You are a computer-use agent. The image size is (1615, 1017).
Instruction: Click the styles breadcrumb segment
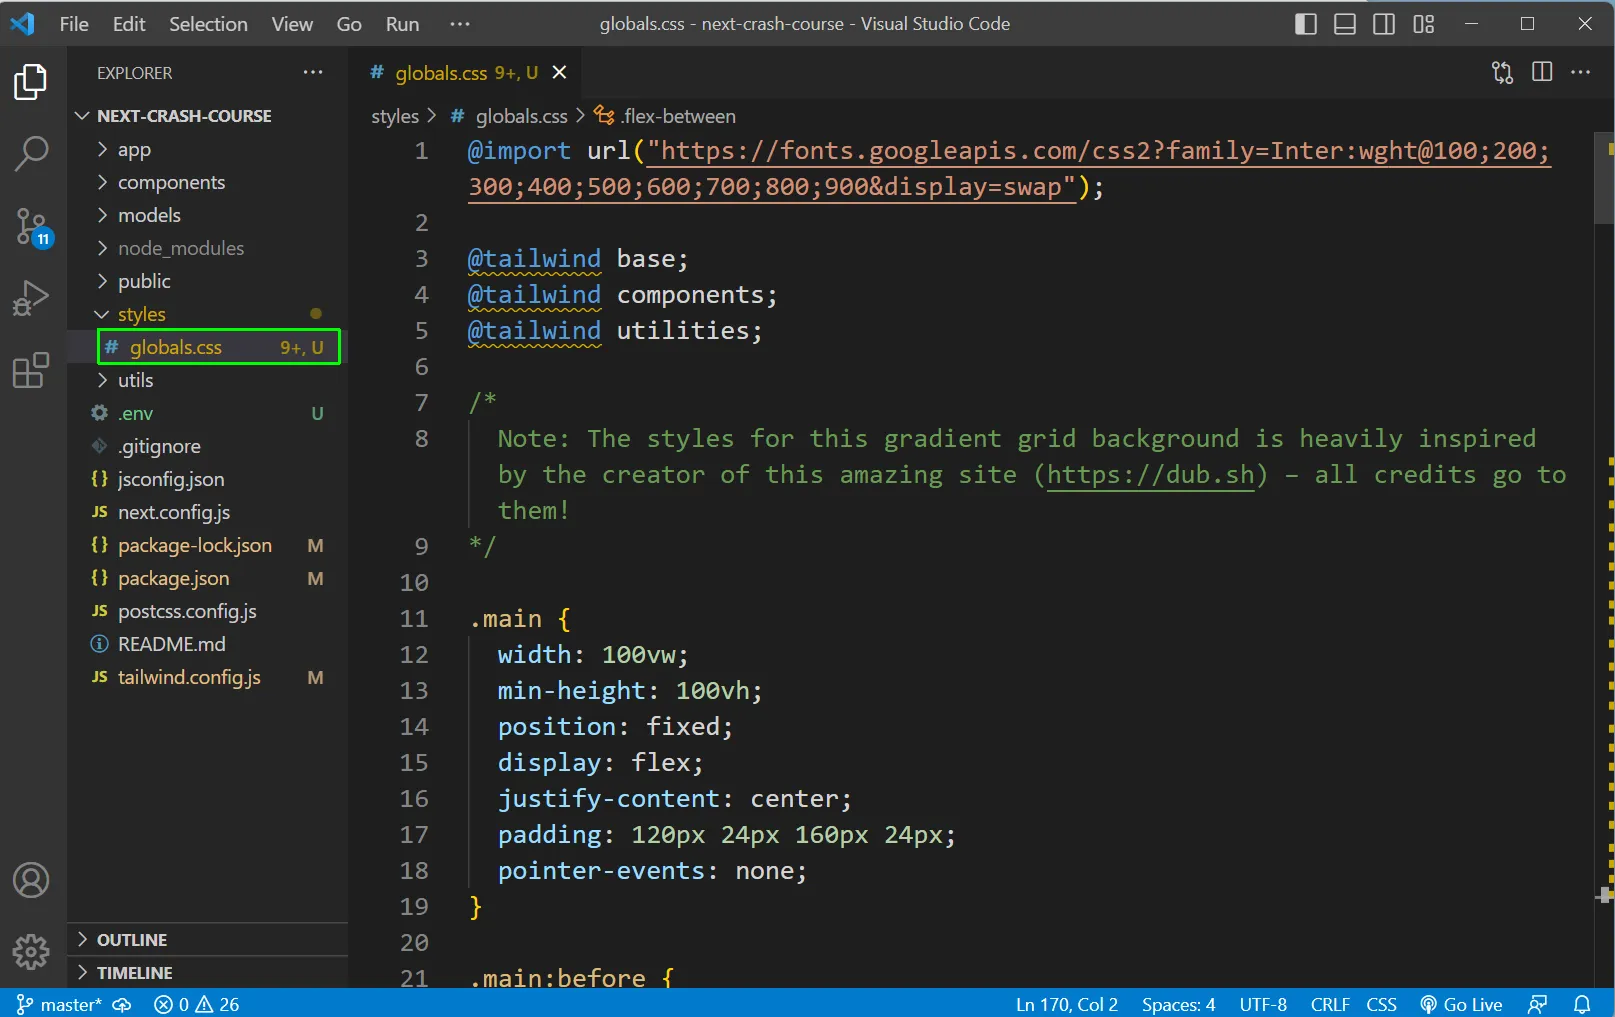click(x=395, y=116)
